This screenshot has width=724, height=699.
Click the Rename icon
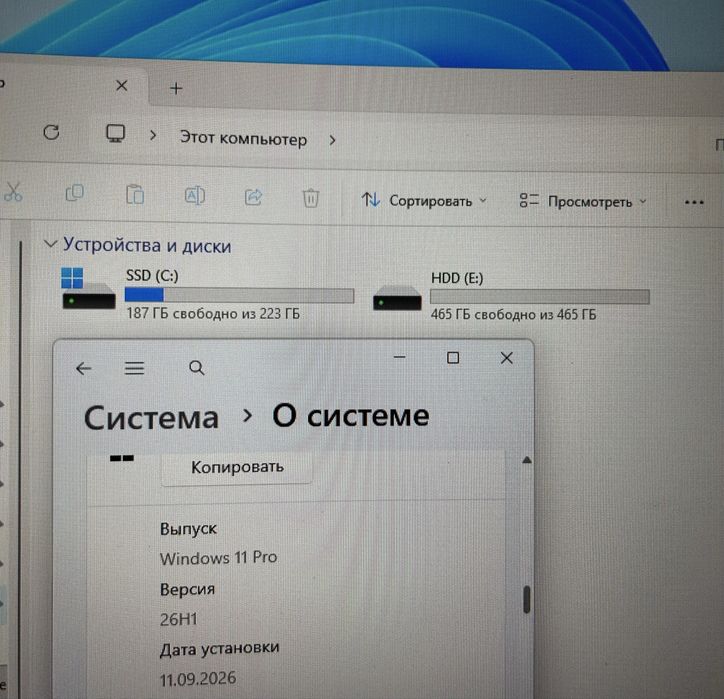tap(195, 196)
